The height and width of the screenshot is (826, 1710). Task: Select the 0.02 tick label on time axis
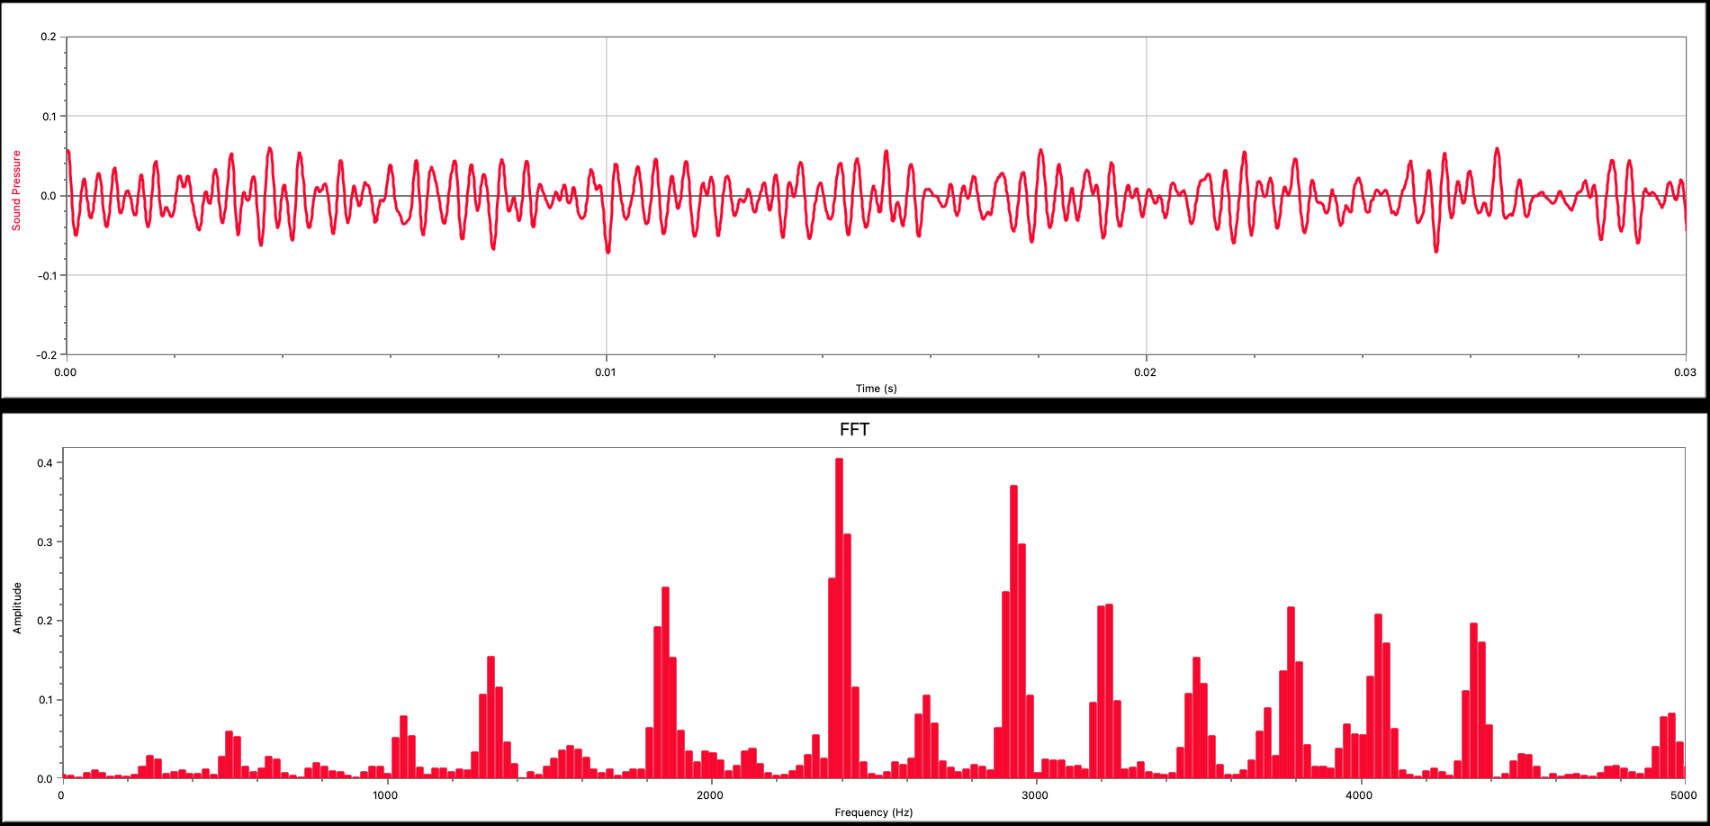(x=1145, y=372)
